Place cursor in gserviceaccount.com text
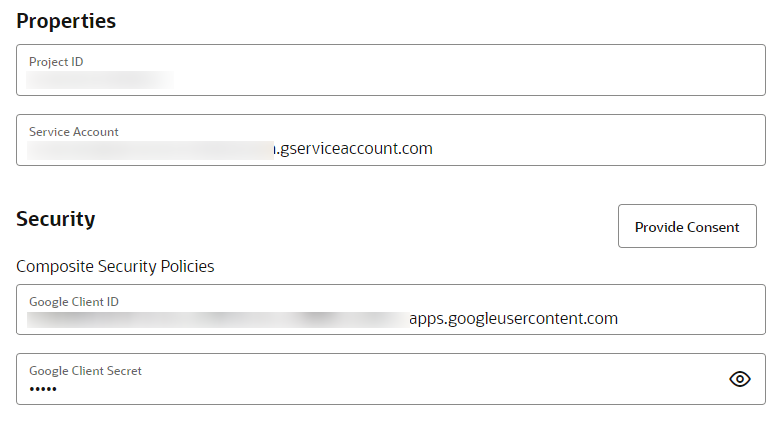 [355, 149]
